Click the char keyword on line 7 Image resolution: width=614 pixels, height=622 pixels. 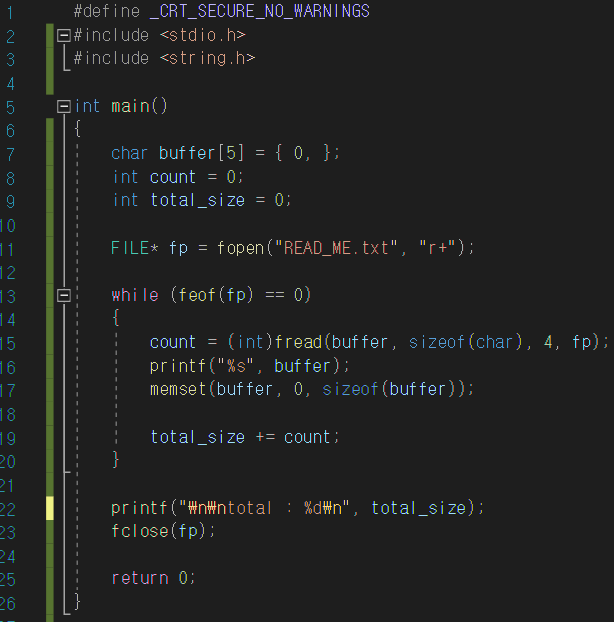[x=129, y=153]
